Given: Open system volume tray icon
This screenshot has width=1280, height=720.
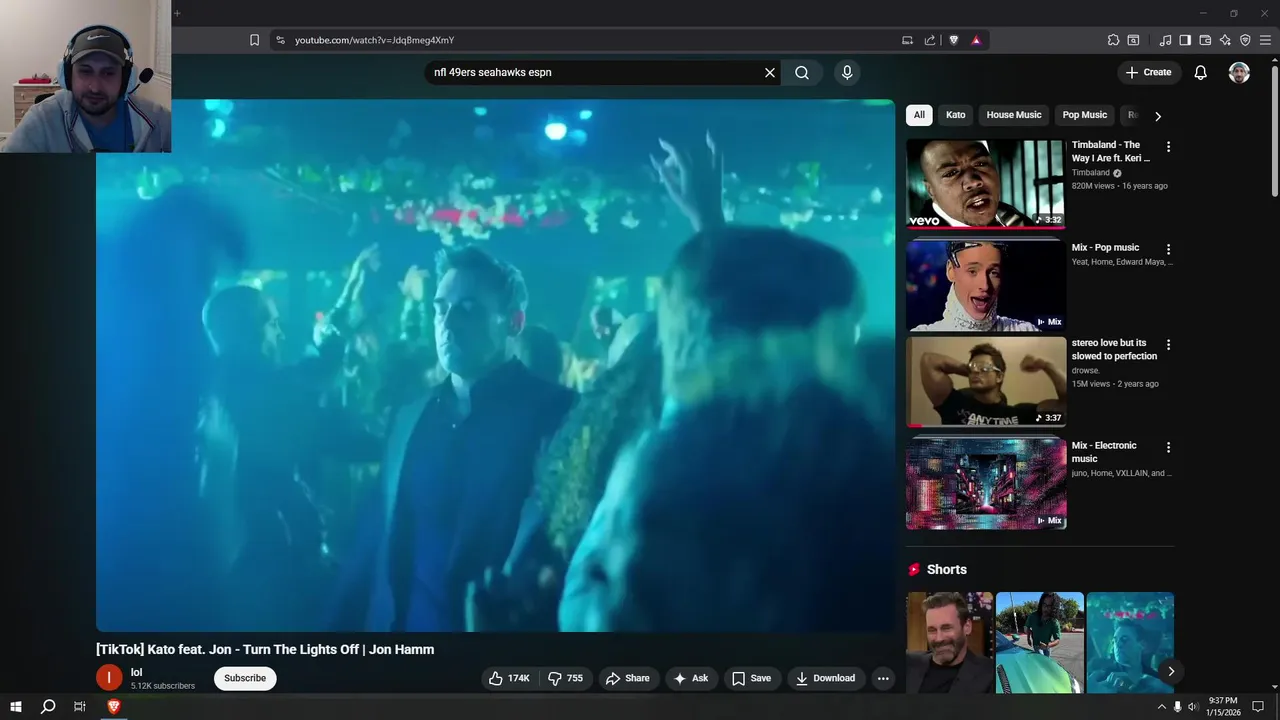Looking at the screenshot, I should click(x=1192, y=707).
